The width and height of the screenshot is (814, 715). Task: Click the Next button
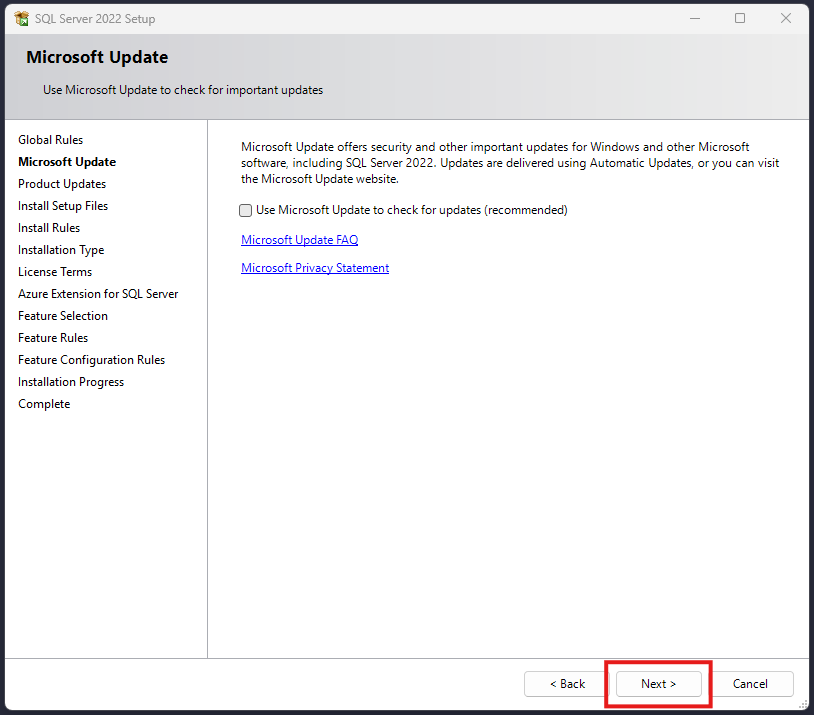[x=658, y=684]
